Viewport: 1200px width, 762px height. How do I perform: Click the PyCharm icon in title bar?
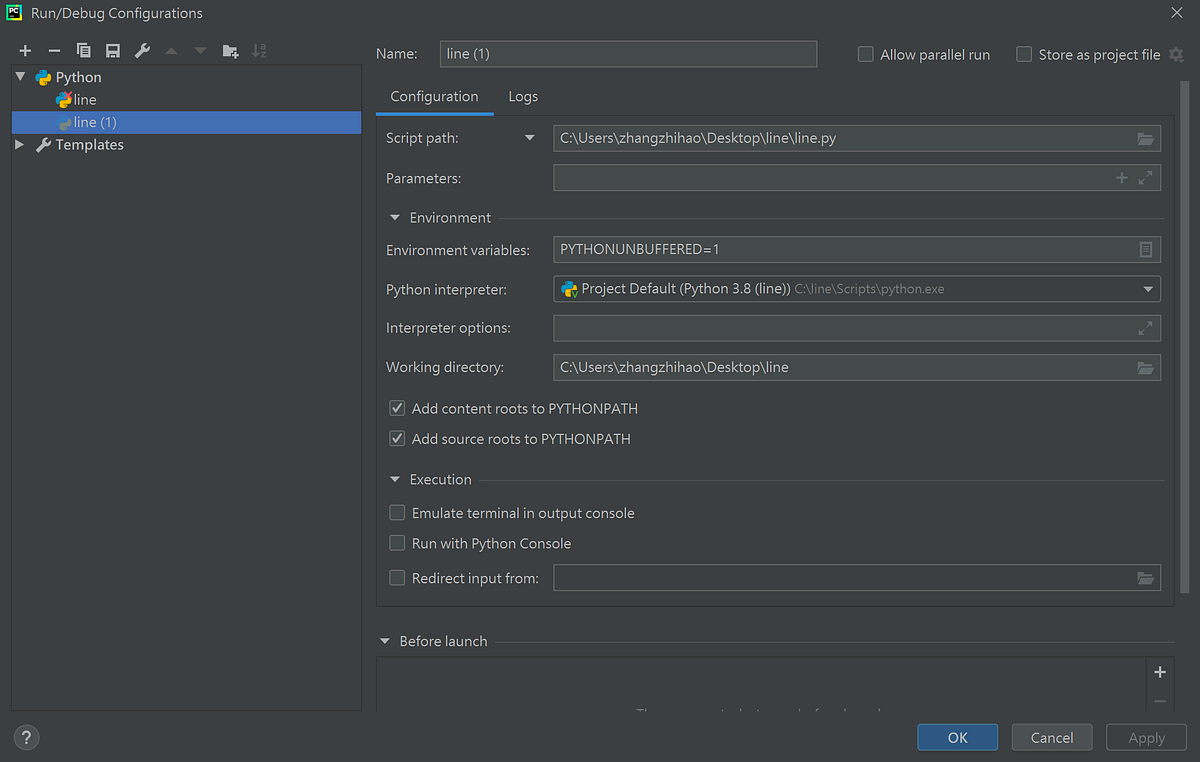(15, 13)
